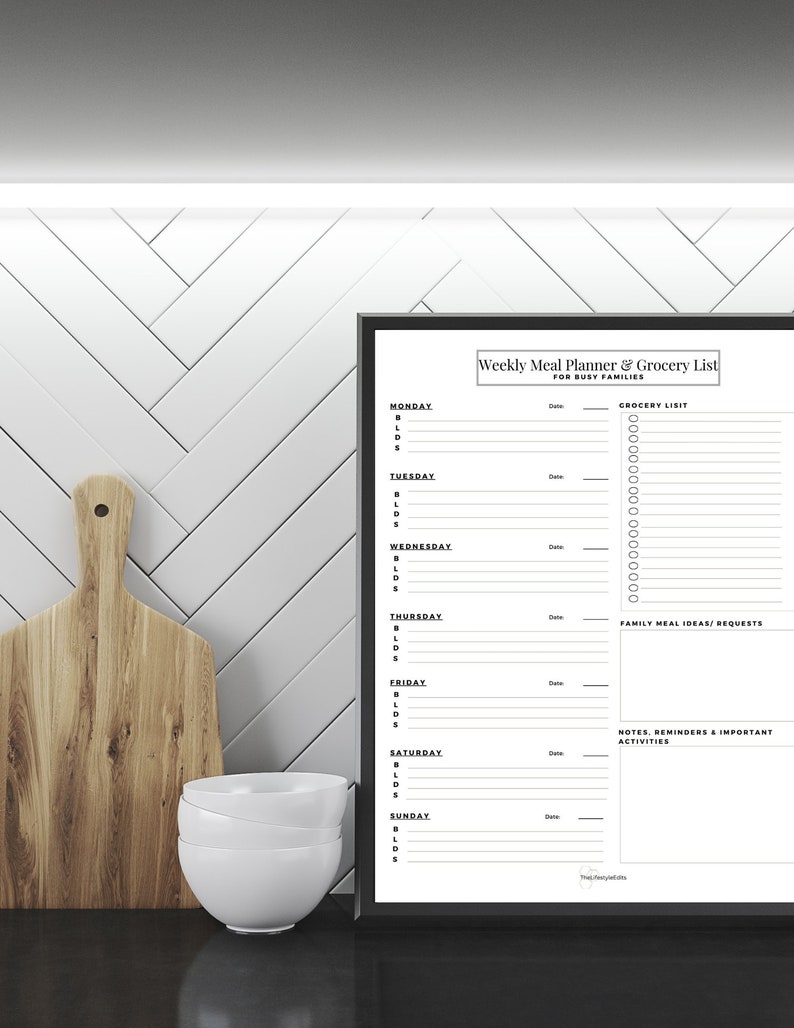The height and width of the screenshot is (1028, 794).
Task: Click Sunday's L lunch line
Action: [505, 839]
